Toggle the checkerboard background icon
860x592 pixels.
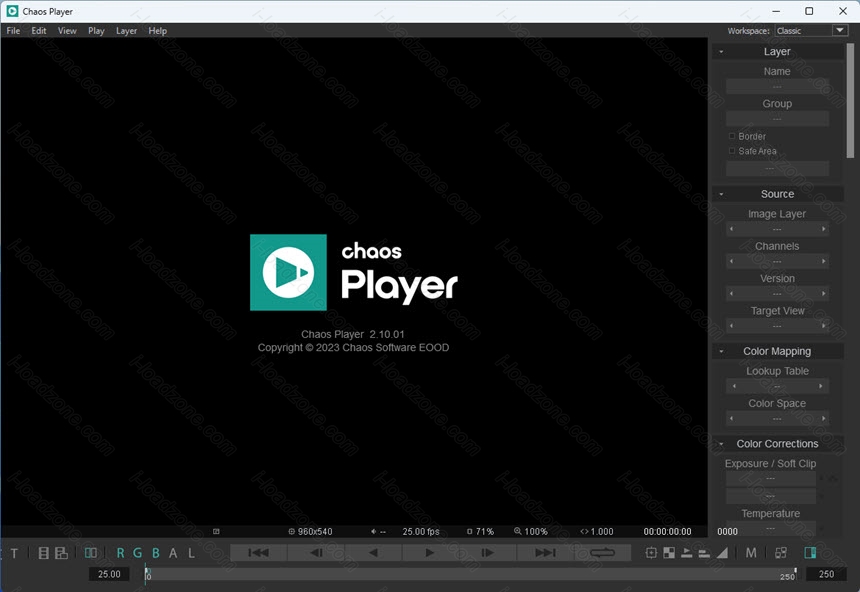tap(669, 553)
